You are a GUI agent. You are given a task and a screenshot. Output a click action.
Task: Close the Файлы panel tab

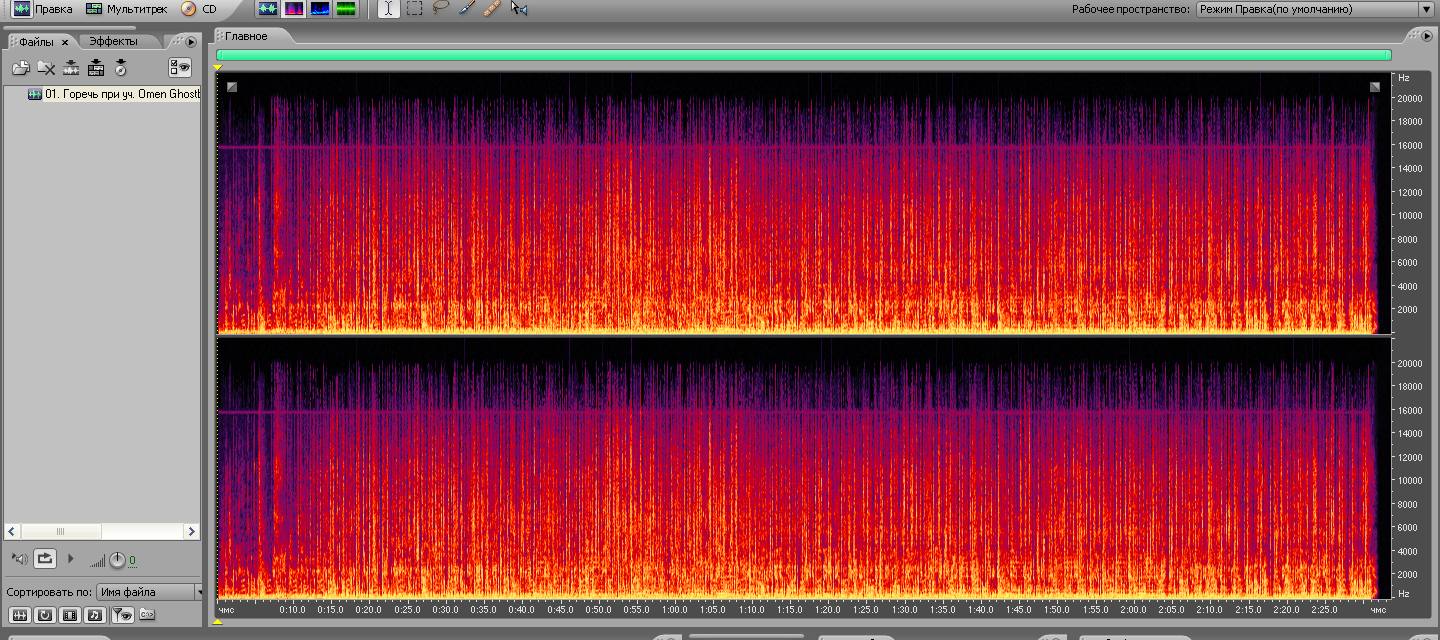(65, 42)
